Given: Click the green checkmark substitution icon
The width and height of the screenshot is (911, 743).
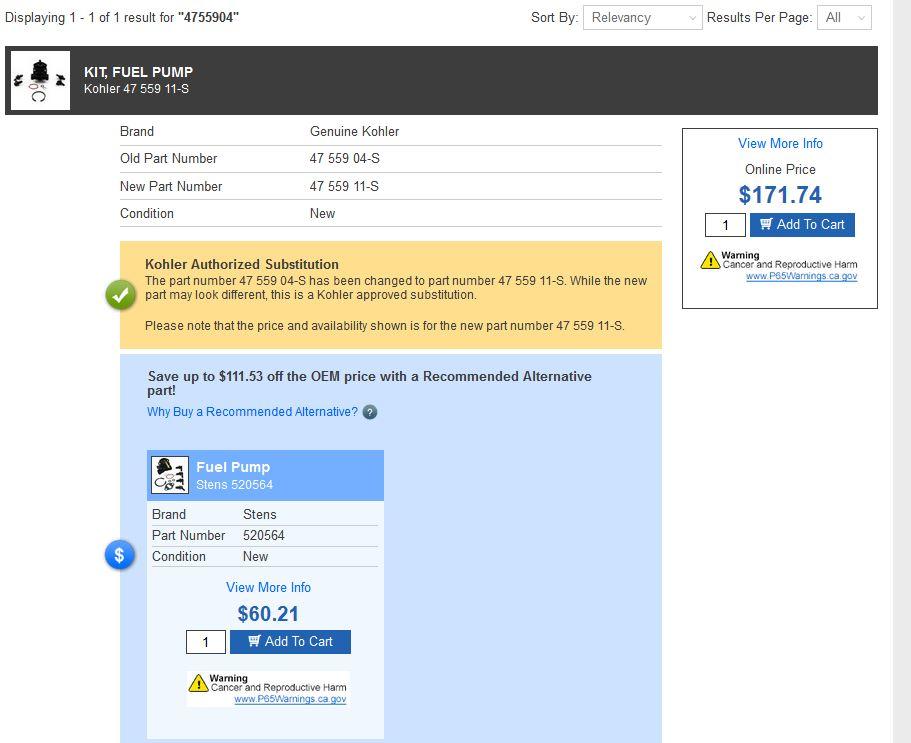Looking at the screenshot, I should coord(120,295).
